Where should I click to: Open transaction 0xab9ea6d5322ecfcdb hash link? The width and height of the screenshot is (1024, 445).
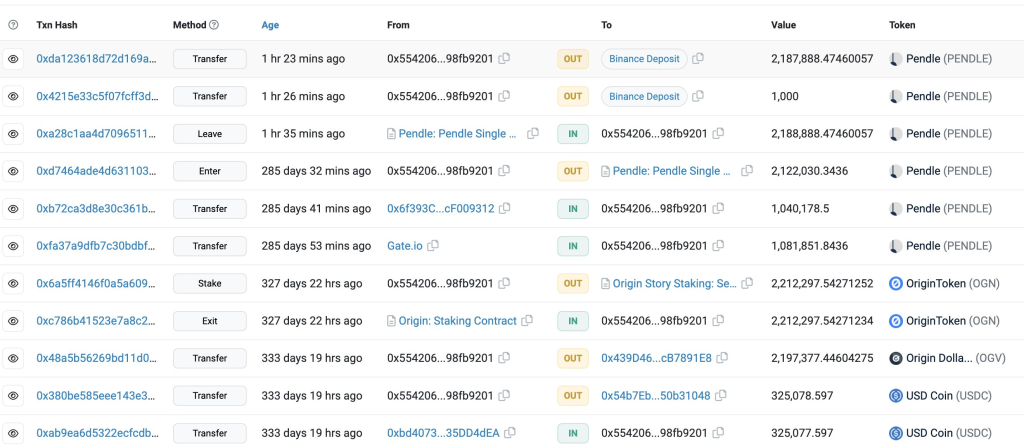click(97, 433)
